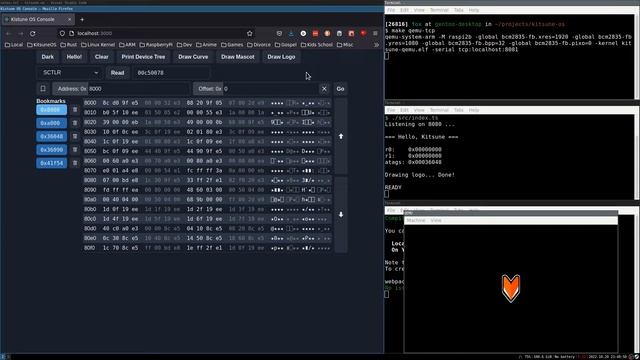Open the RaspberryPi bookmarks folder
640x360 pixels.
[x=156, y=45]
